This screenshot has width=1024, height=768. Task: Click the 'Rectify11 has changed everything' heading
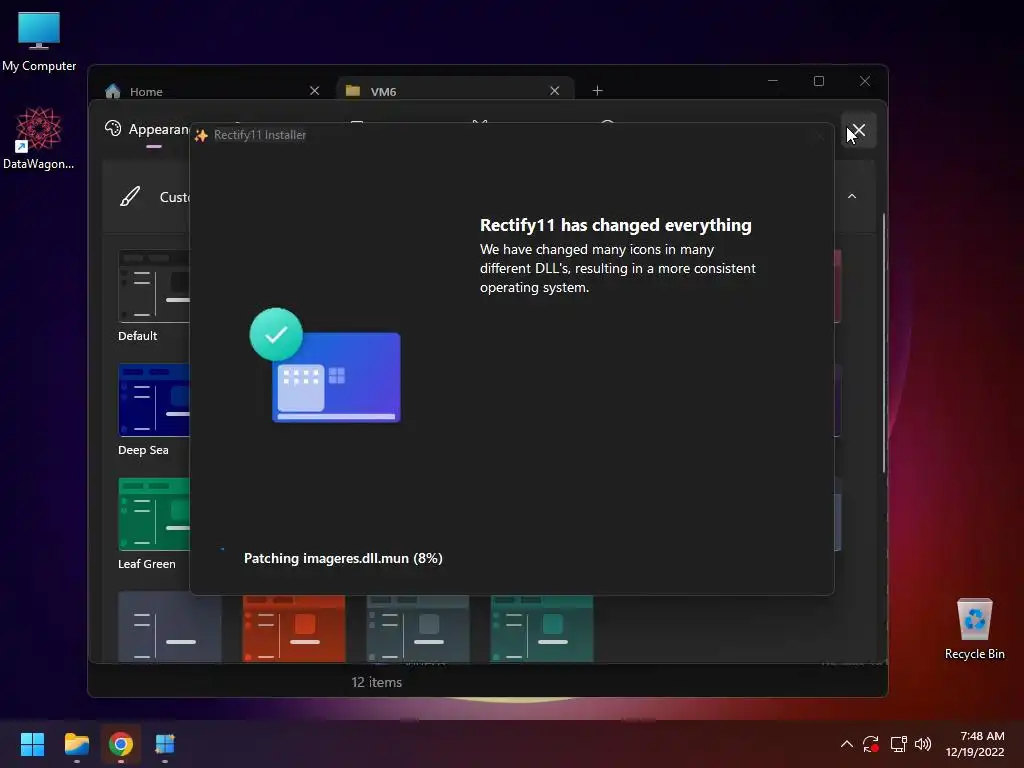(615, 225)
